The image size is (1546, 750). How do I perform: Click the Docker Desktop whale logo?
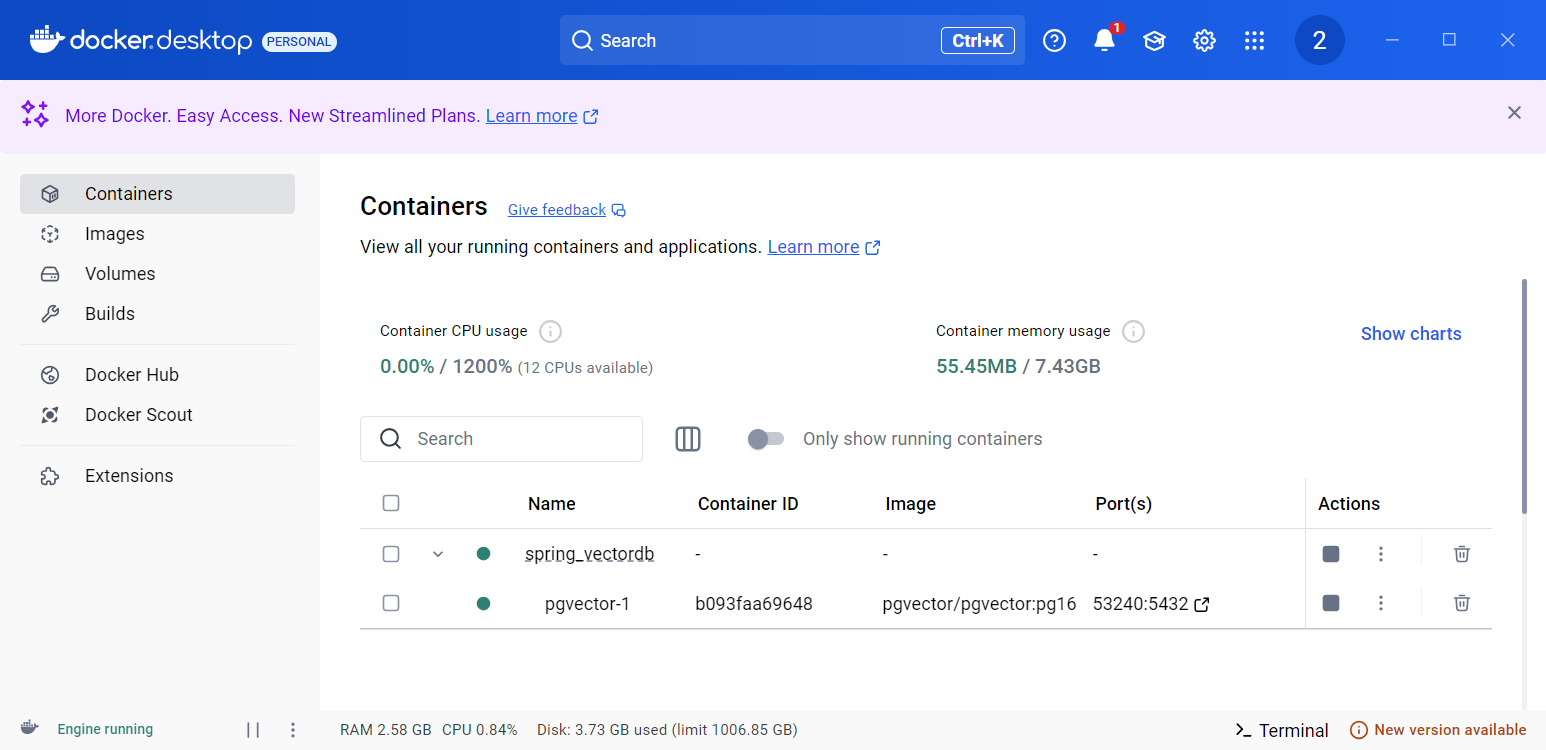tap(45, 39)
